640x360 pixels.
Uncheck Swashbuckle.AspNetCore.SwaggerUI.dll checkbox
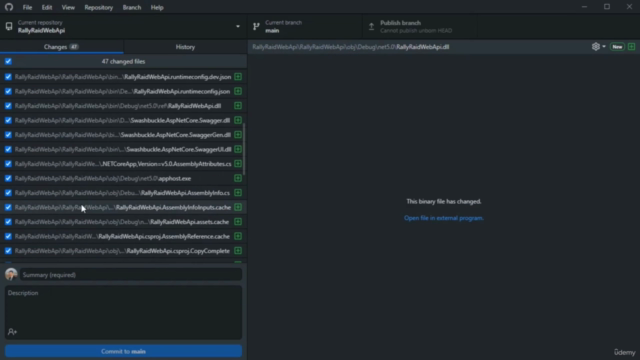click(x=8, y=149)
